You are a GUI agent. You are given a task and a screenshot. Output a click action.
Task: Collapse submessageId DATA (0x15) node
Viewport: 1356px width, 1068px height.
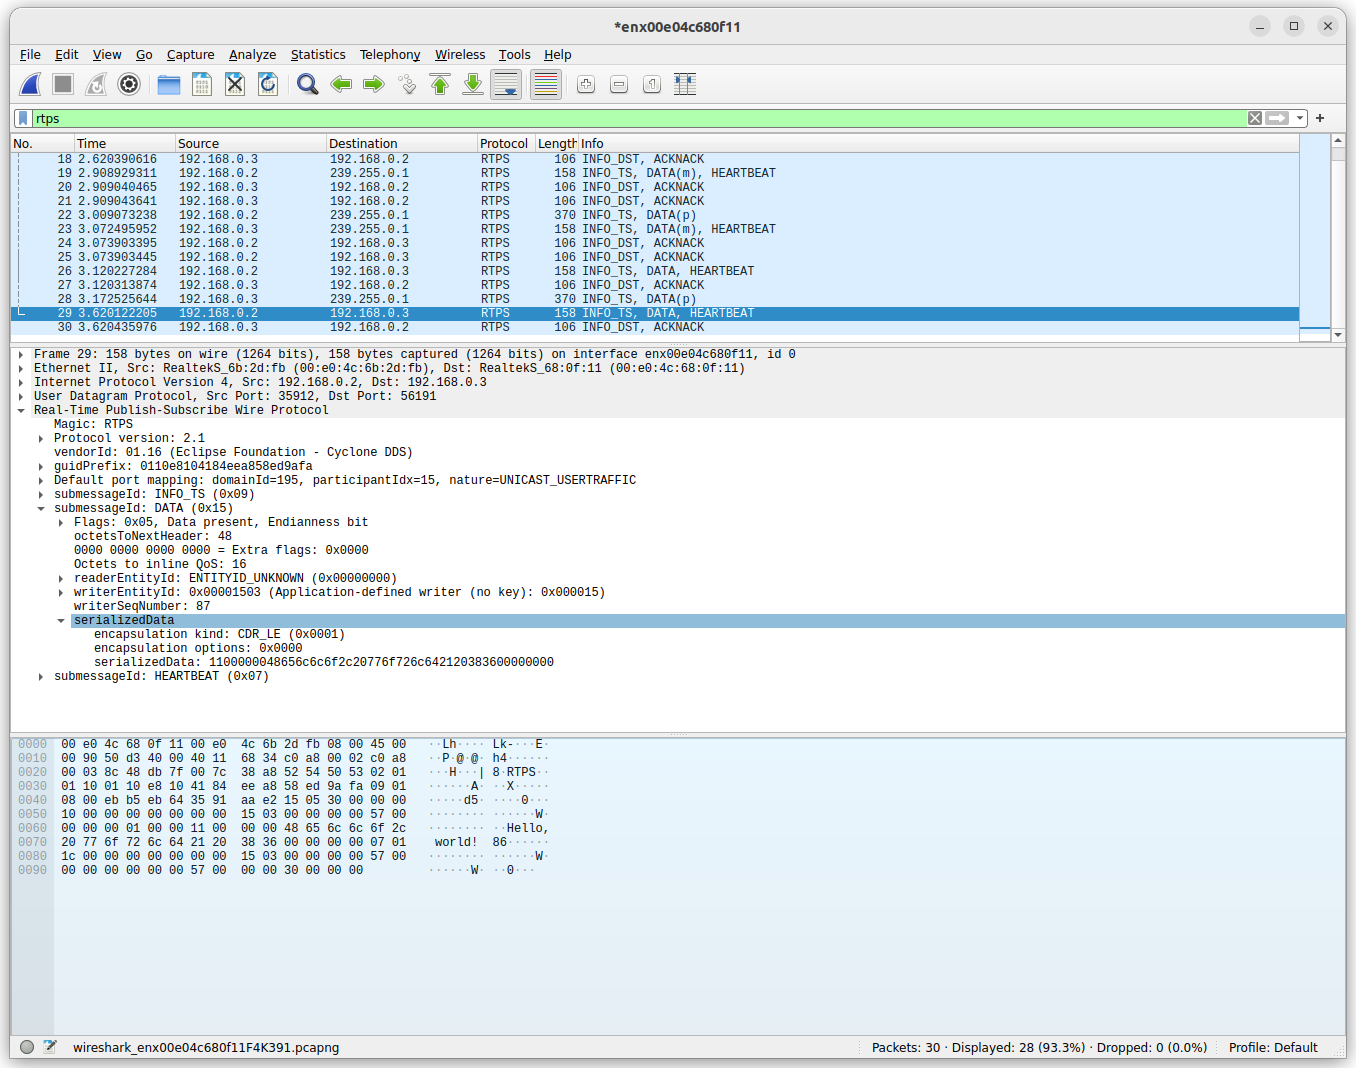click(41, 508)
